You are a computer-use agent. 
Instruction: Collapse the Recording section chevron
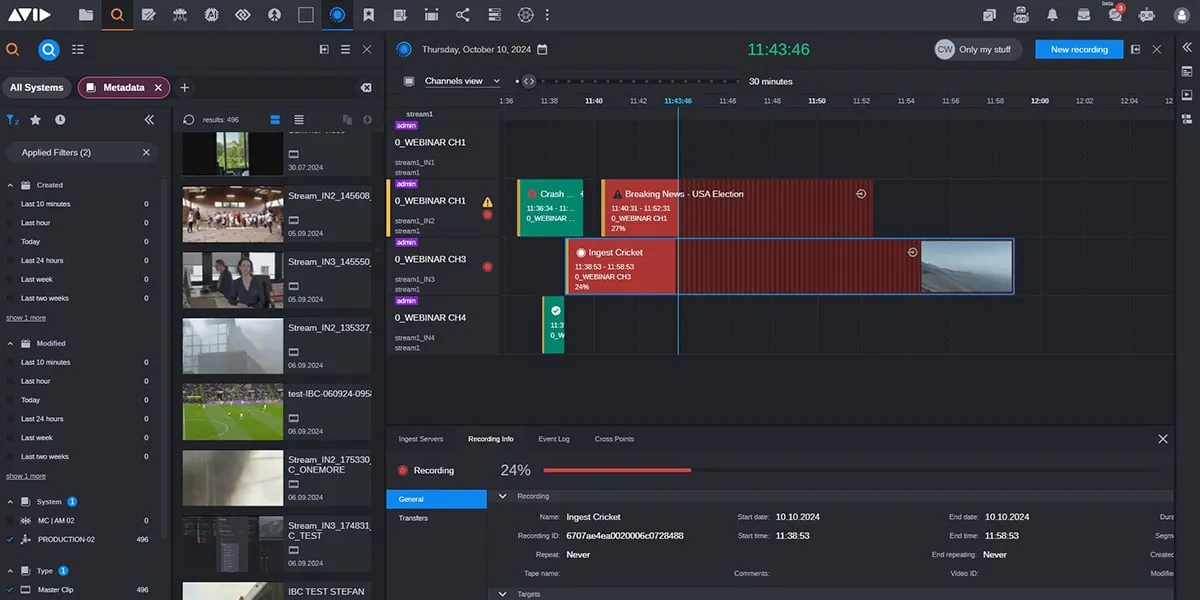pos(502,496)
